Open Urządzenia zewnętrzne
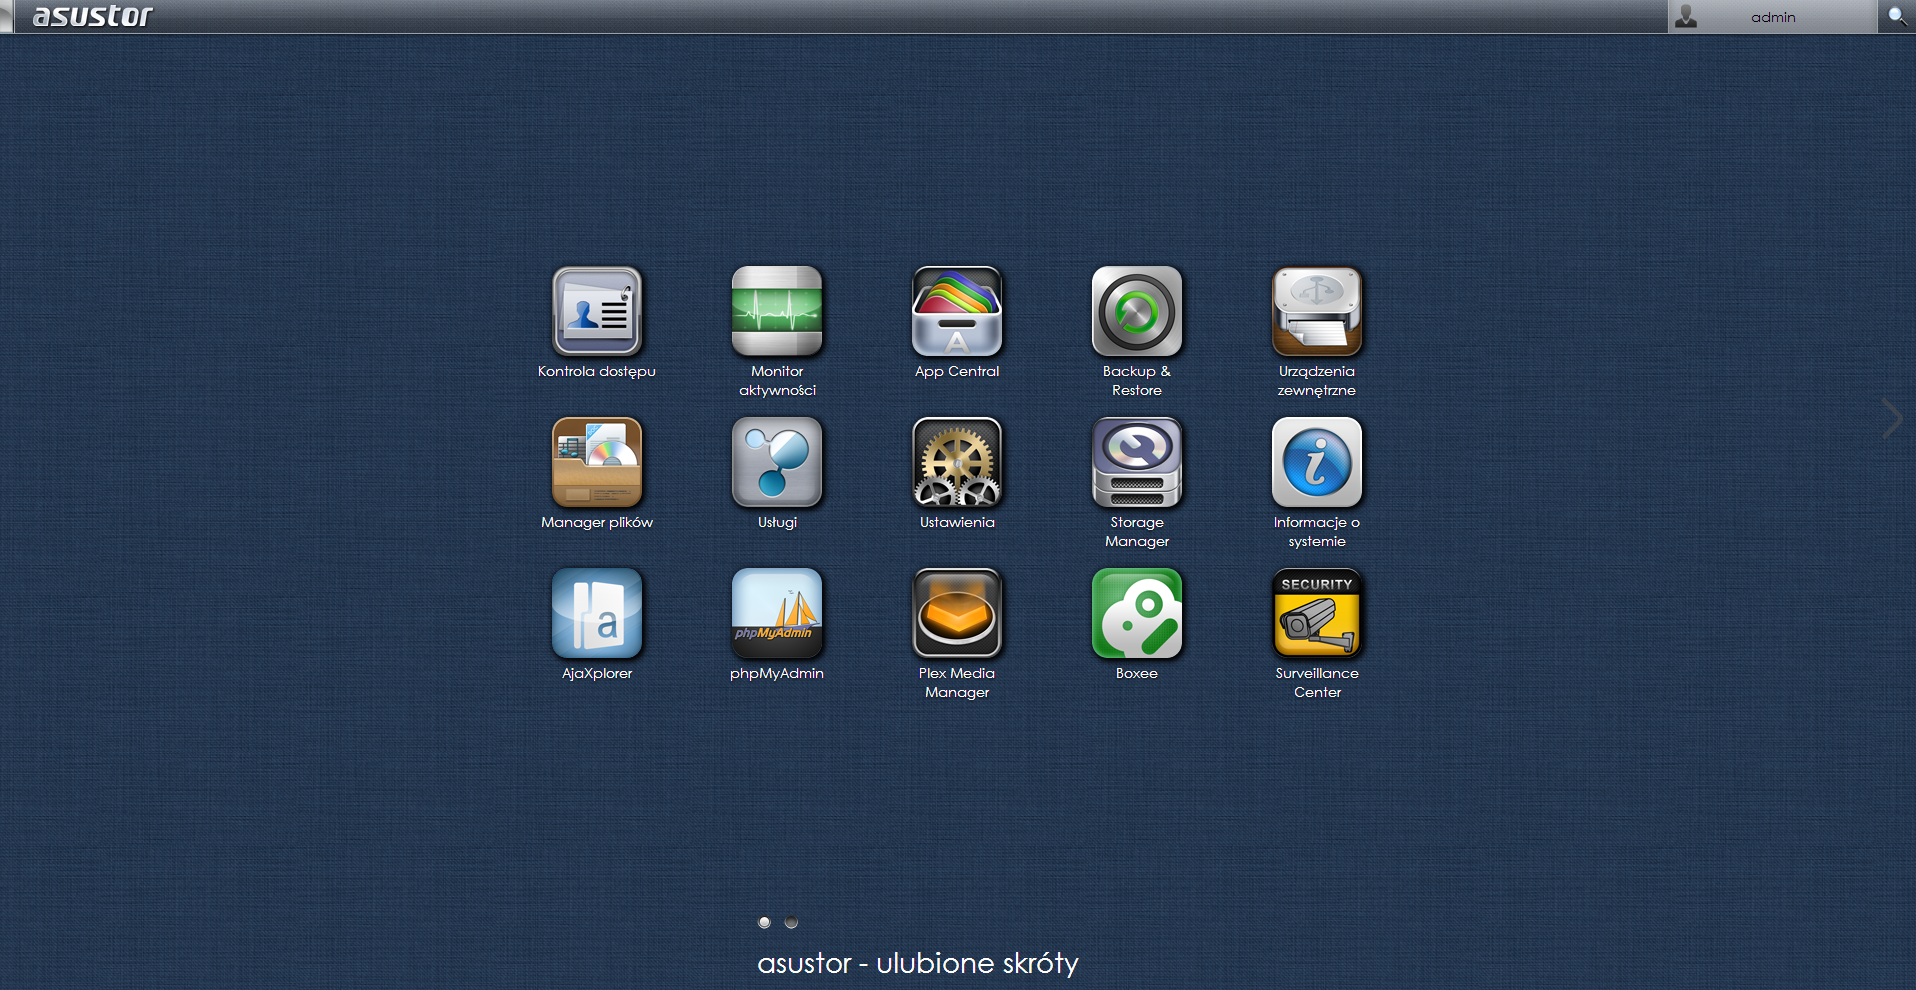1916x990 pixels. [x=1317, y=311]
